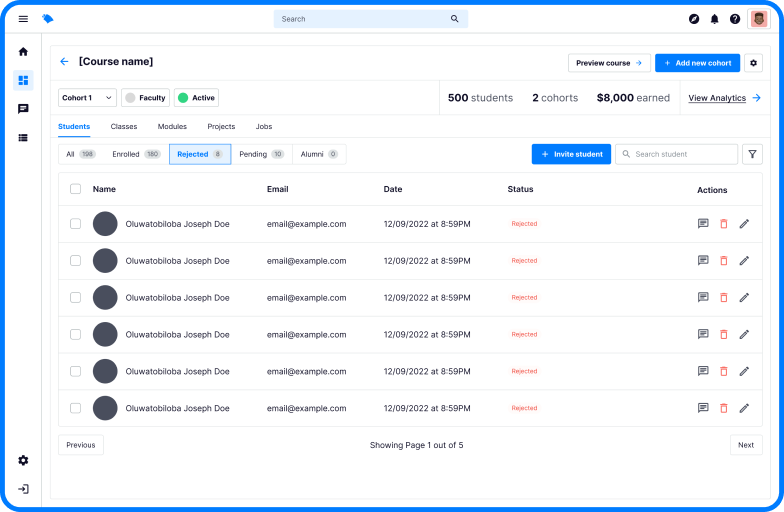Open messages icon in left sidebar

[x=23, y=109]
